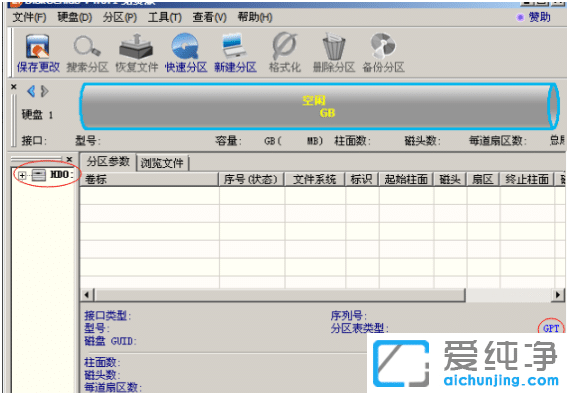Click the 卷标 column header

coord(149,179)
